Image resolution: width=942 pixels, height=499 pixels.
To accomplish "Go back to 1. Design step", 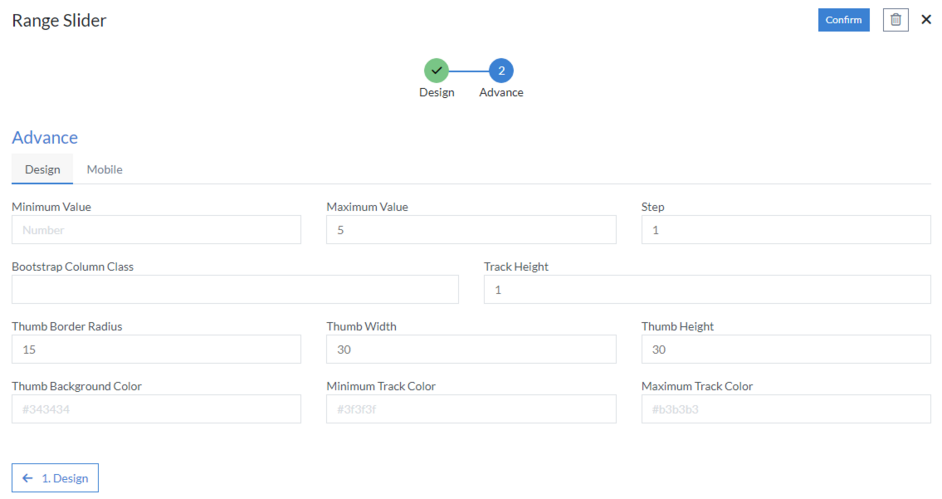I will (x=55, y=478).
